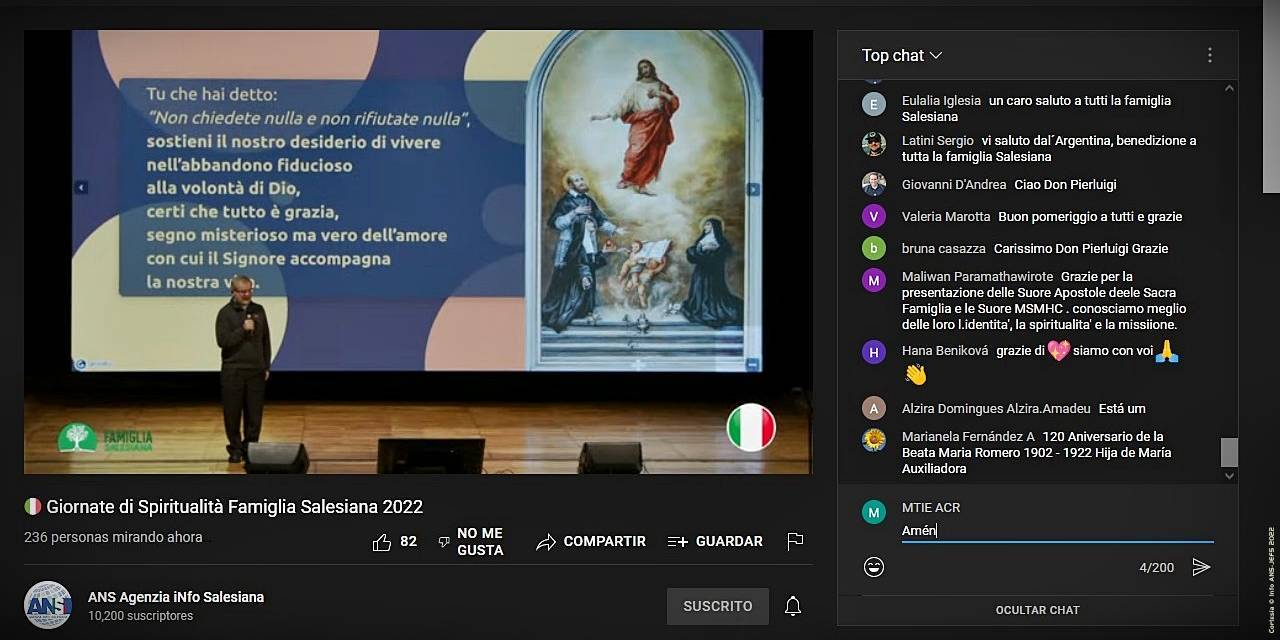Click the 4/200 character counter
The height and width of the screenshot is (640, 1280).
coord(1157,568)
